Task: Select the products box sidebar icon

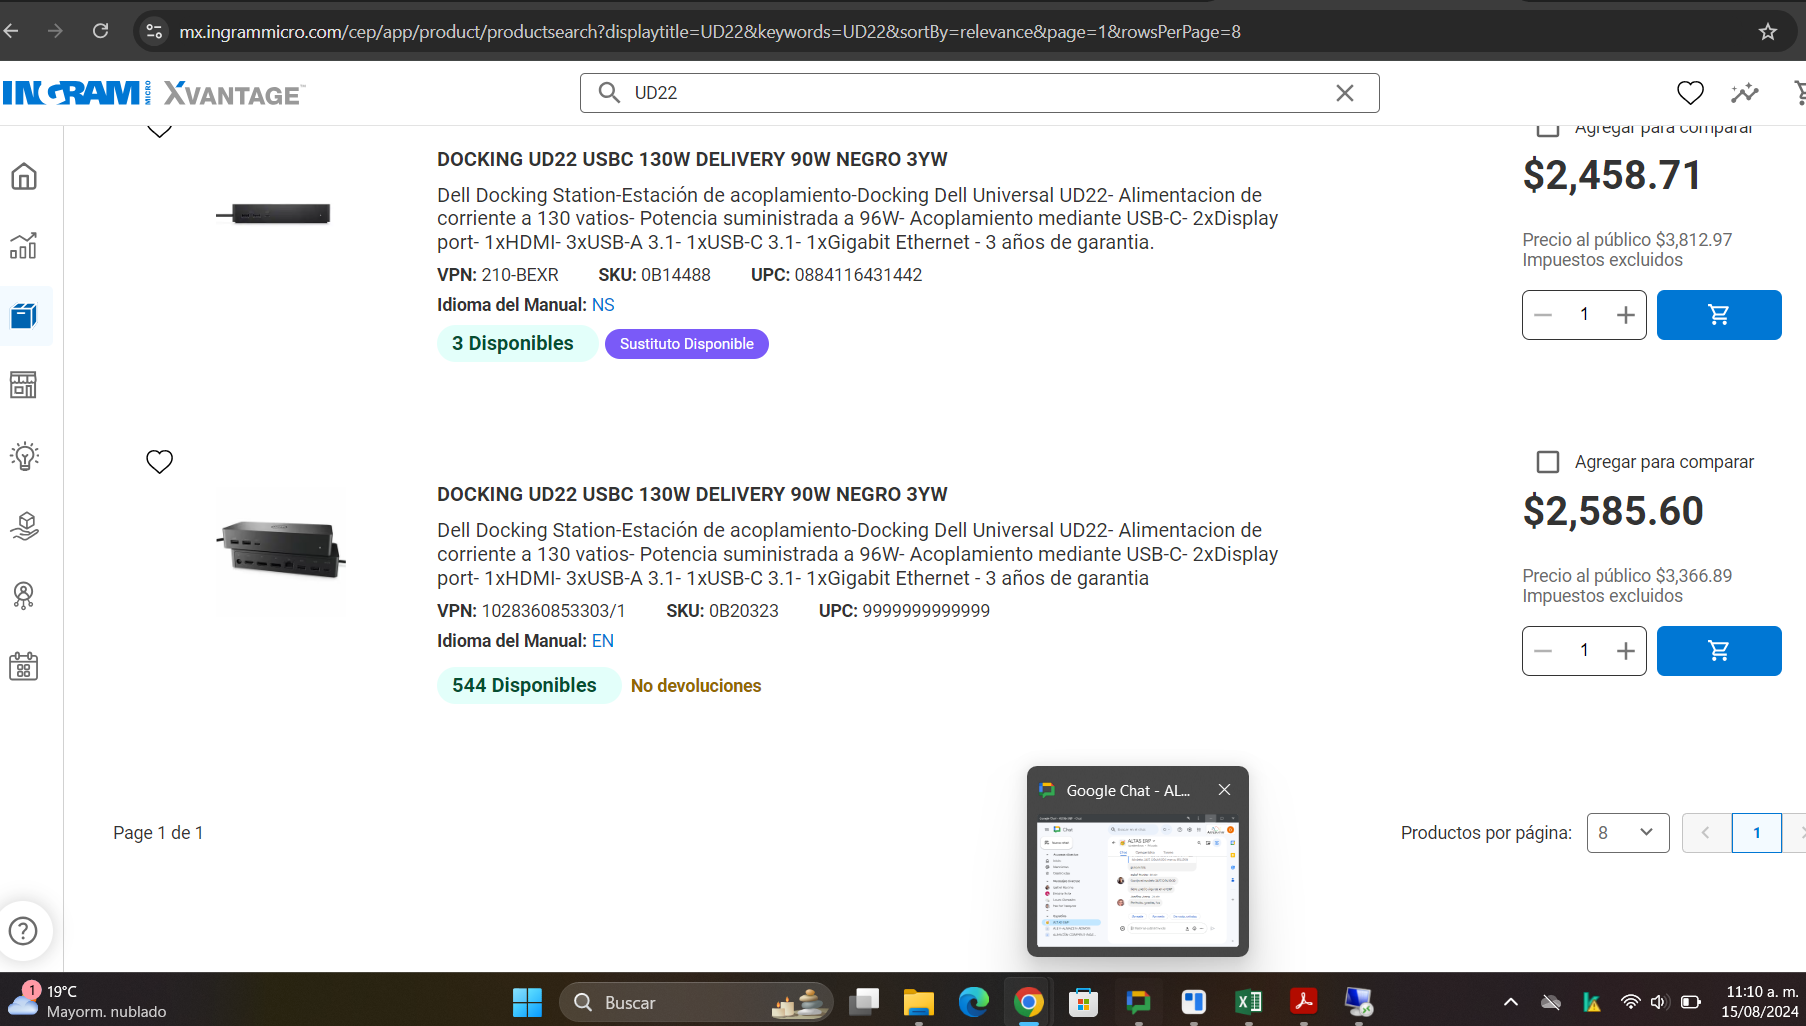Action: pos(24,316)
